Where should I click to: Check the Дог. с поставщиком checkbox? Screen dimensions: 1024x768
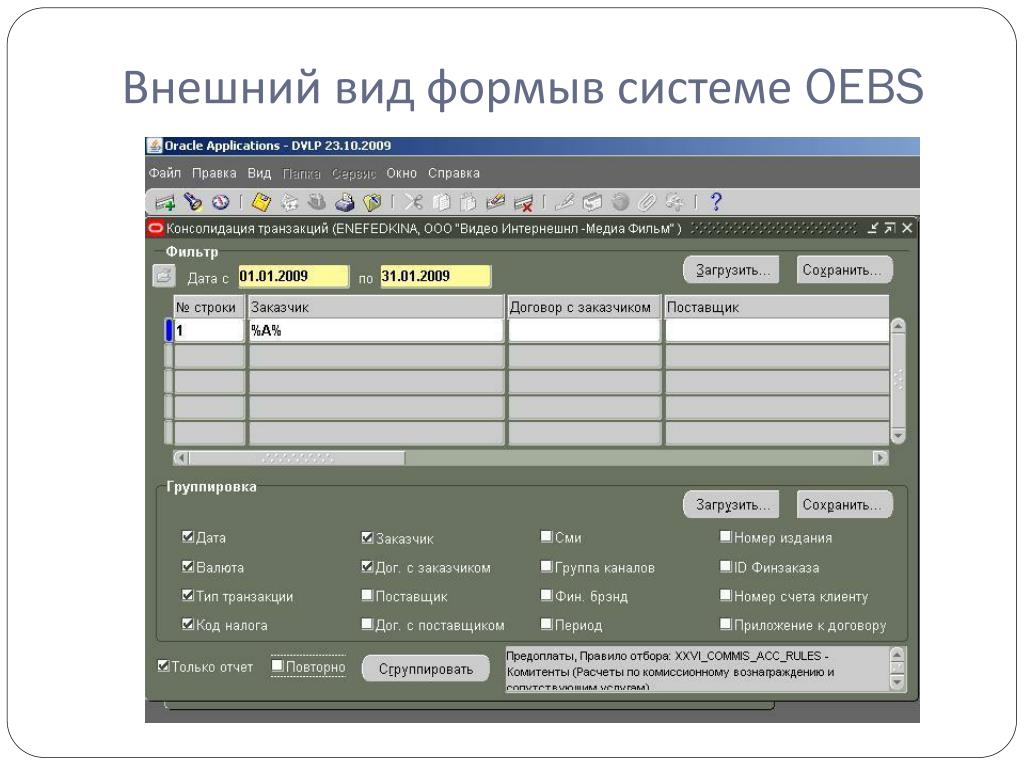368,624
